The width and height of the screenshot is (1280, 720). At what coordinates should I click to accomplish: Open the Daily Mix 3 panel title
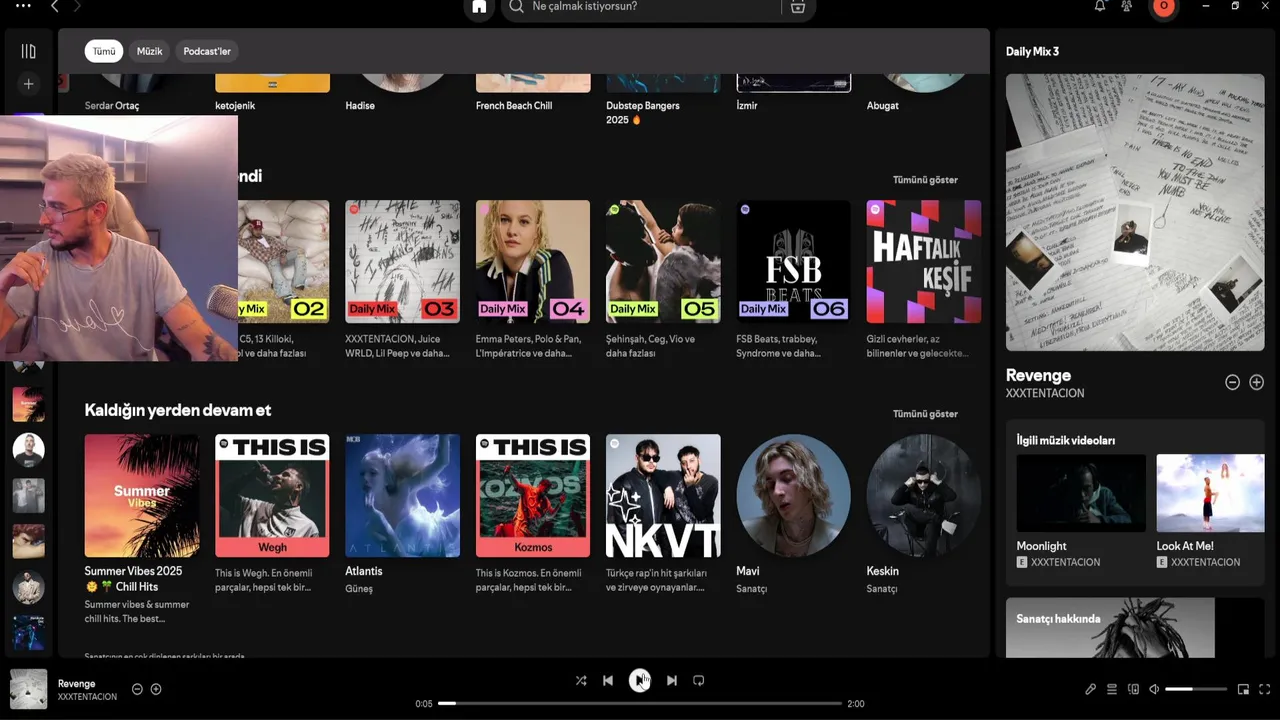(x=1032, y=52)
